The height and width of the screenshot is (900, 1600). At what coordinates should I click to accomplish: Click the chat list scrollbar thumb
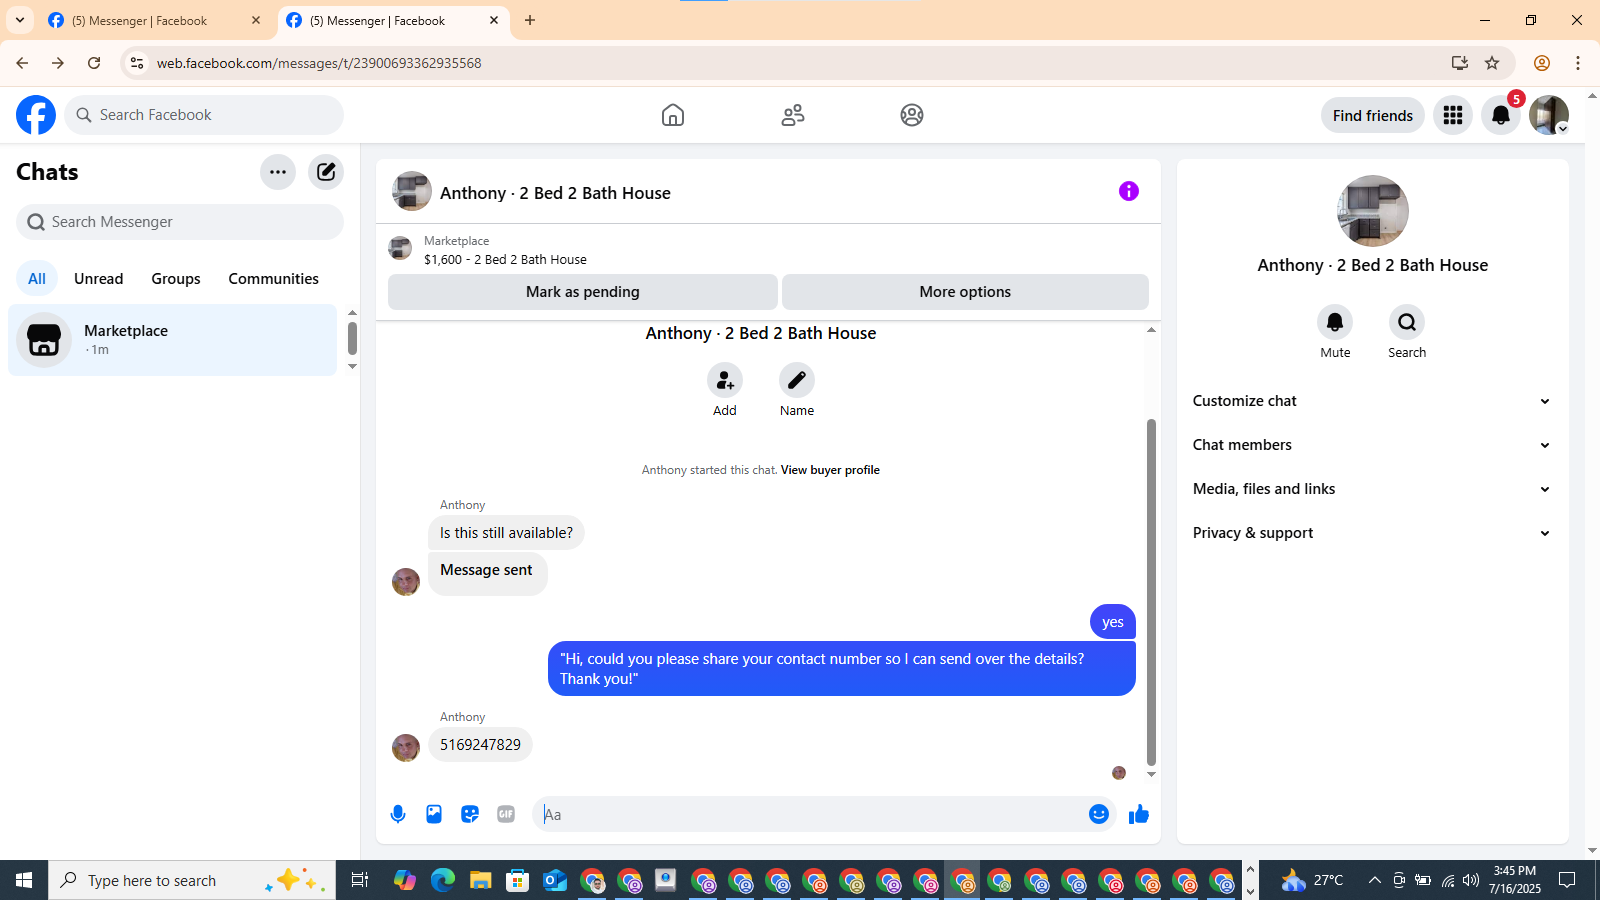tap(352, 338)
